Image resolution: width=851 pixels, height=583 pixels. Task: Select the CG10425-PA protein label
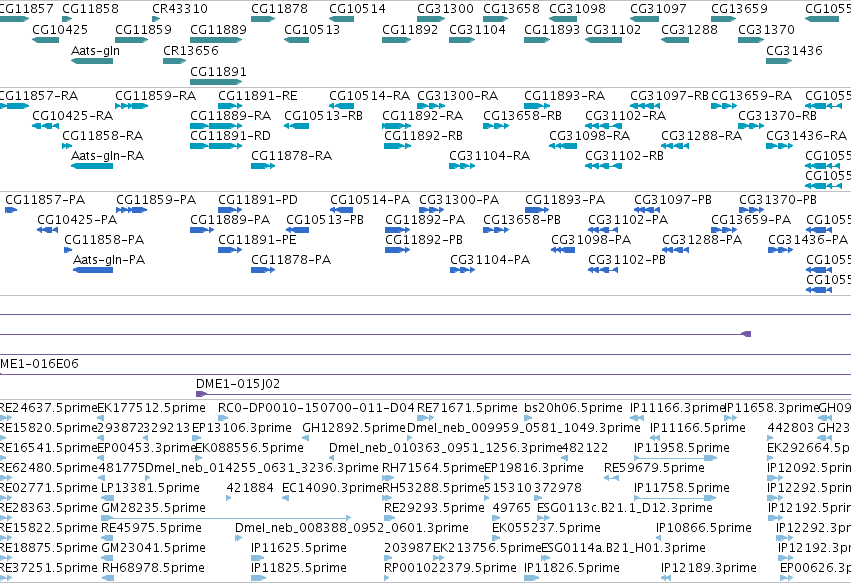tap(77, 220)
